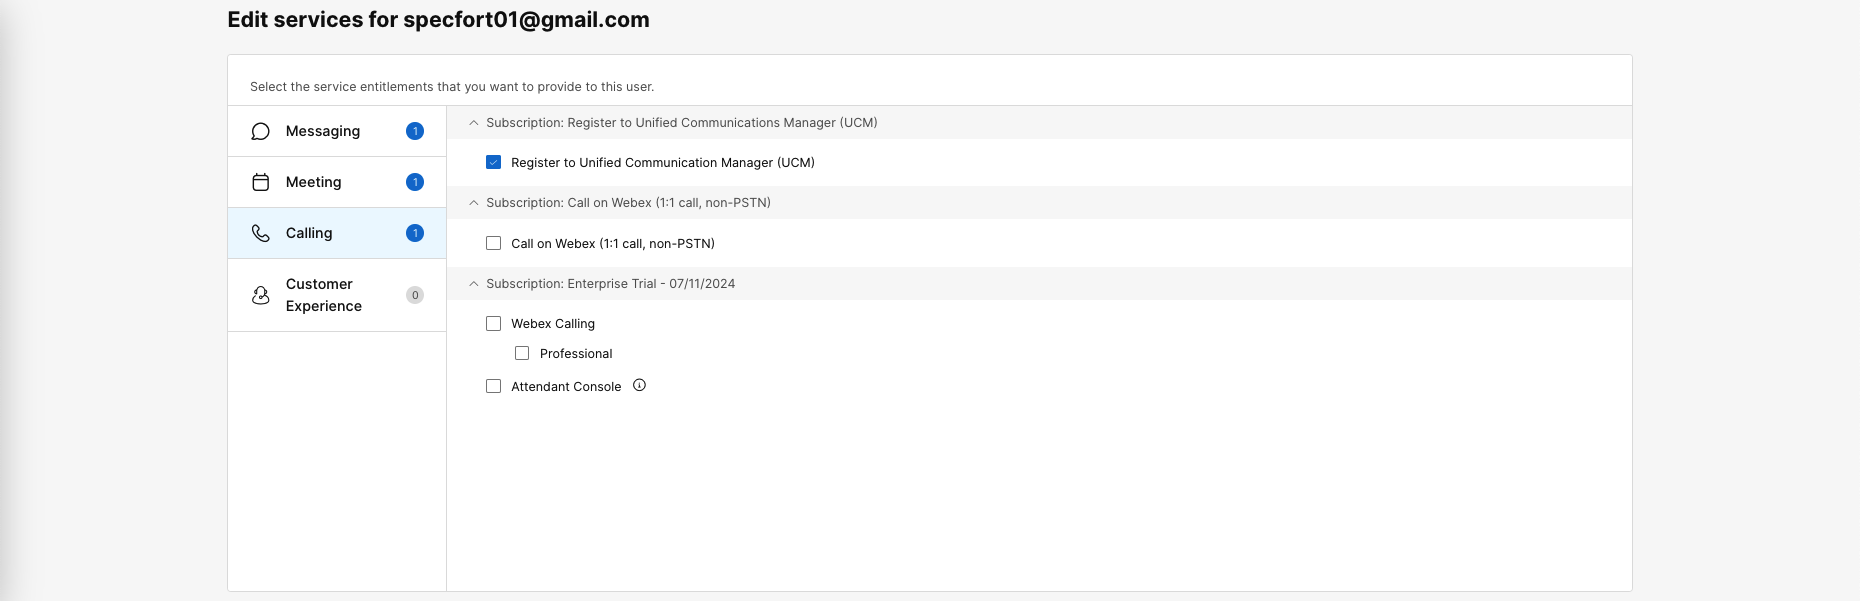Click the Meeting calendar icon
This screenshot has height=601, width=1860.
[x=261, y=182]
